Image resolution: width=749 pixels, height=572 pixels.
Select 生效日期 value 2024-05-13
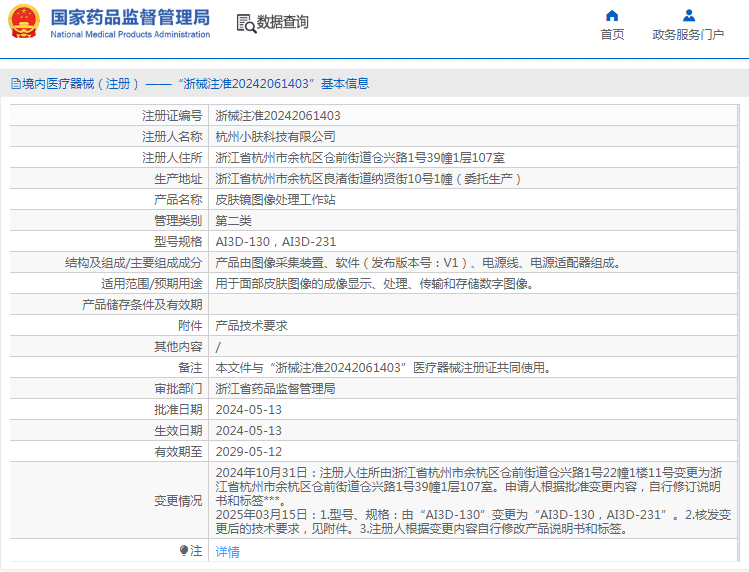pyautogui.click(x=248, y=431)
